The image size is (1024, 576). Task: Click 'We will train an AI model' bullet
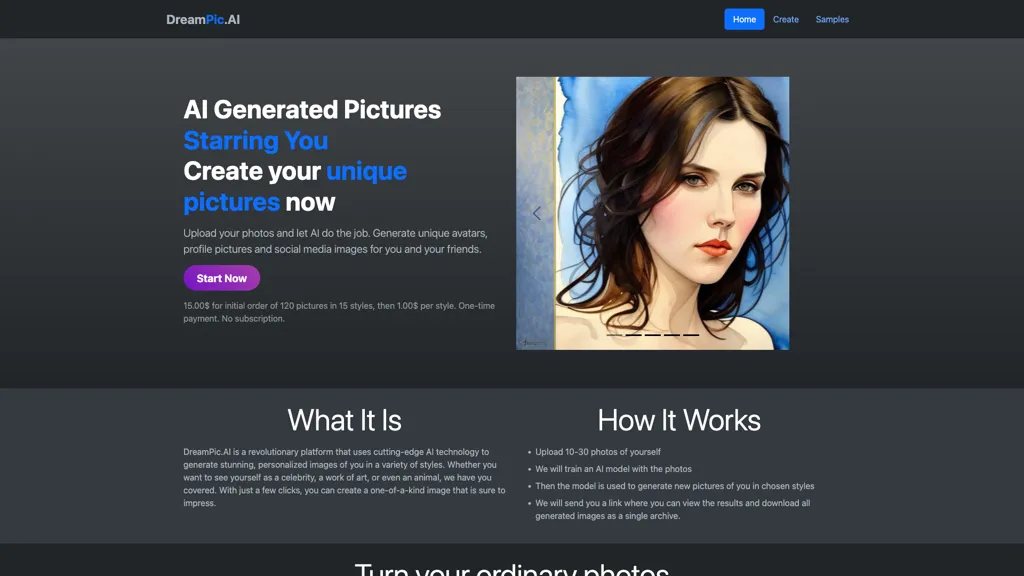click(613, 469)
